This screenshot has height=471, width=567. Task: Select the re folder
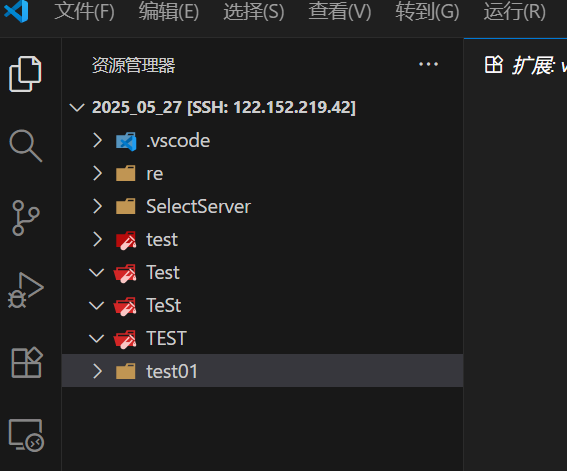coord(263,174)
